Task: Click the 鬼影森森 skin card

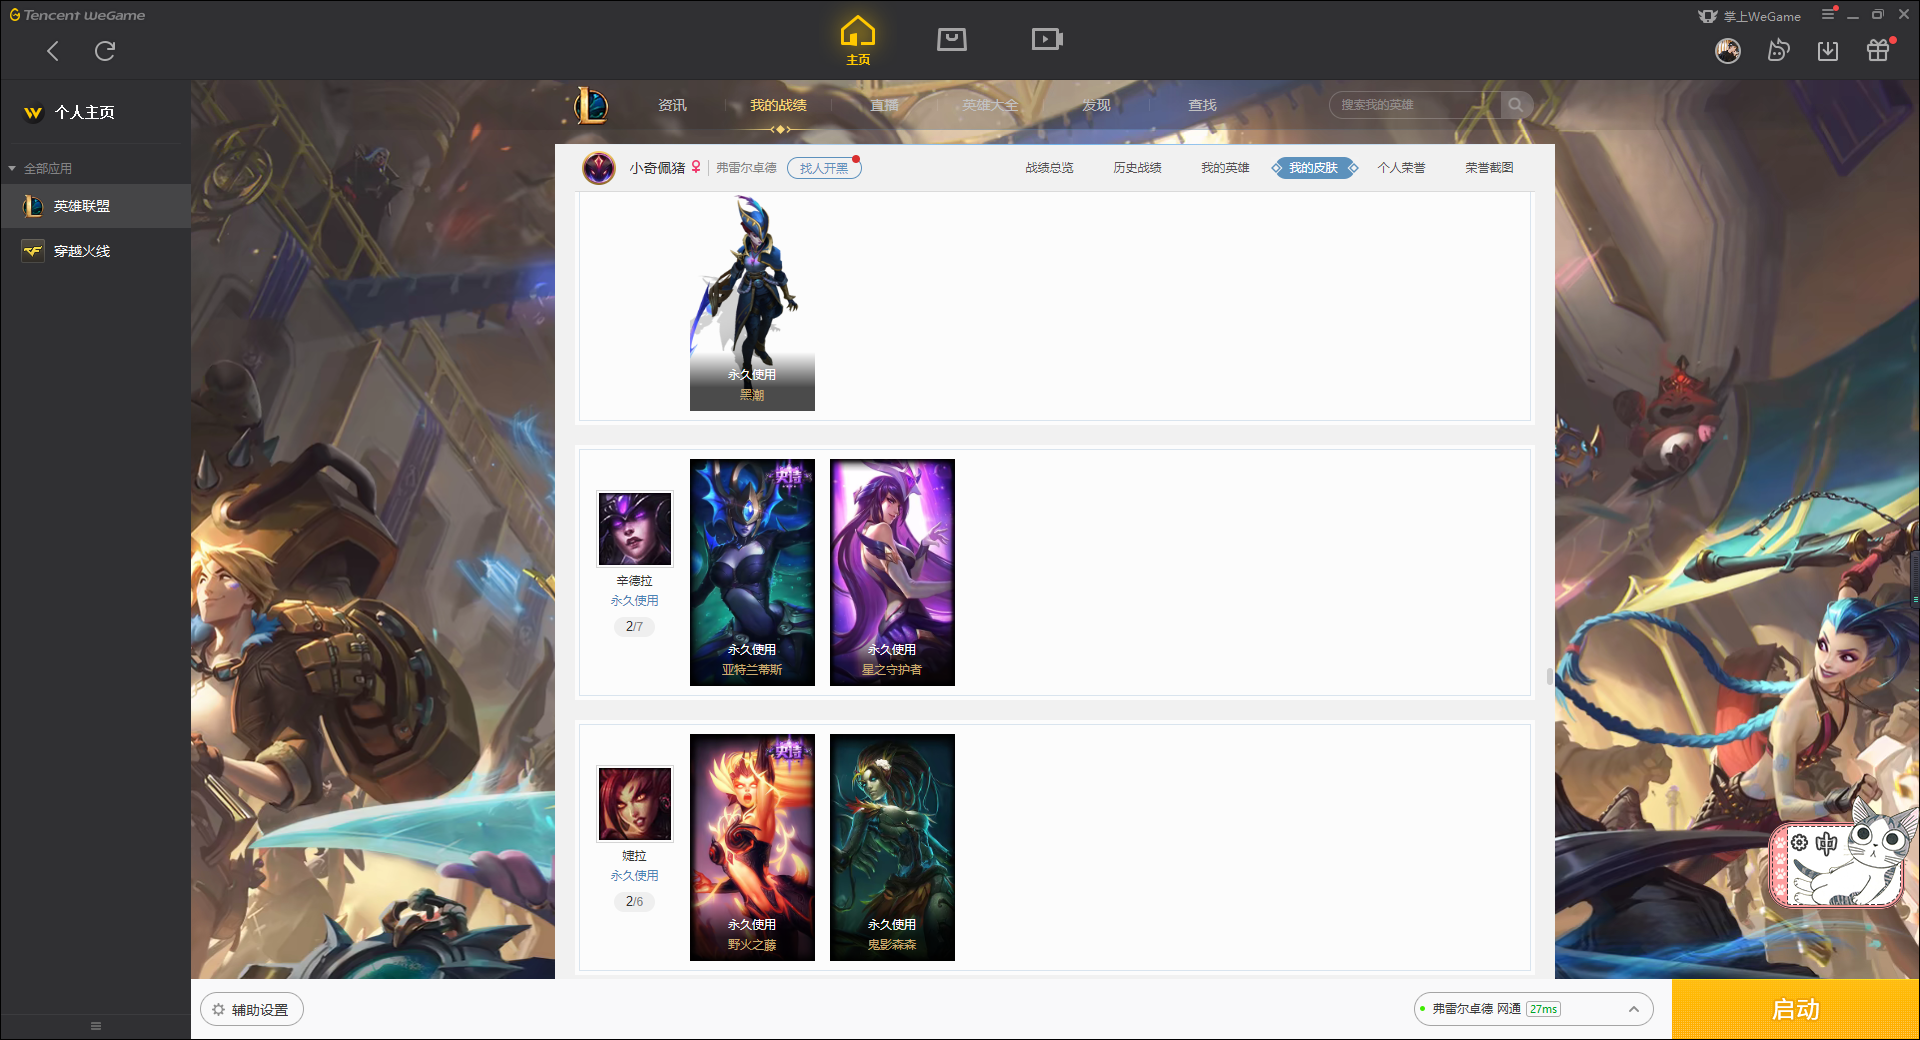Action: pyautogui.click(x=892, y=848)
